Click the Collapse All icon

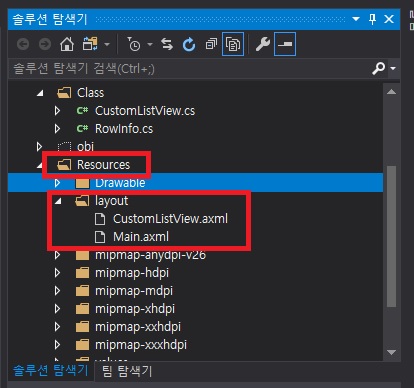(x=211, y=44)
